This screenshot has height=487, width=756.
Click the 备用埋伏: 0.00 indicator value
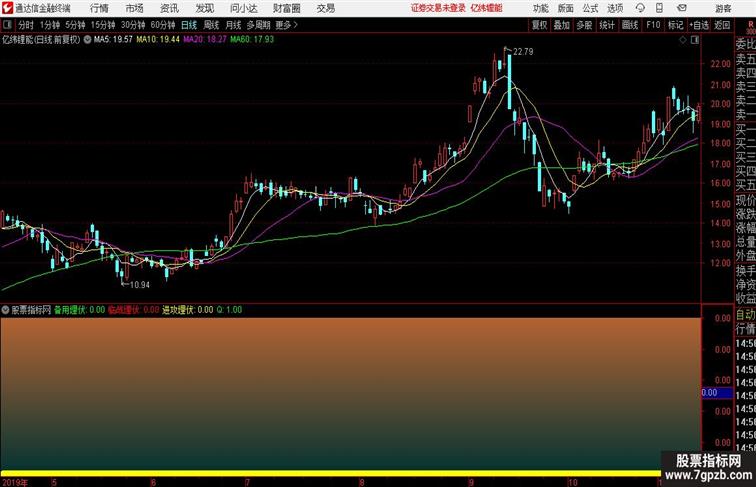pyautogui.click(x=79, y=310)
